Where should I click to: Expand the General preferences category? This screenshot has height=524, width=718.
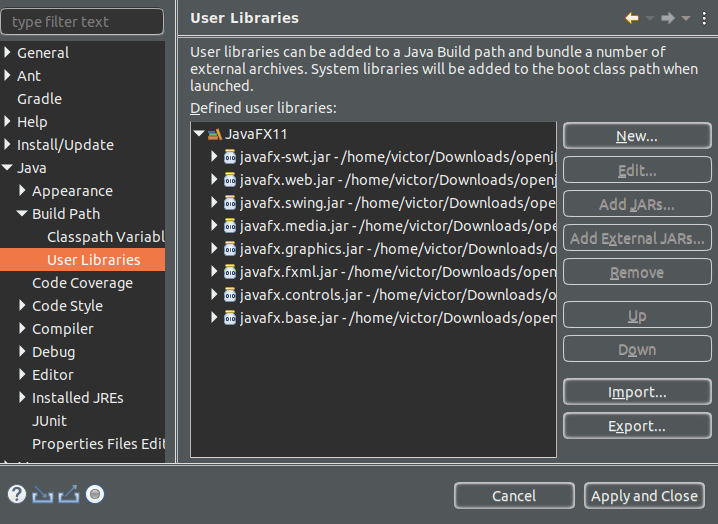click(x=7, y=52)
